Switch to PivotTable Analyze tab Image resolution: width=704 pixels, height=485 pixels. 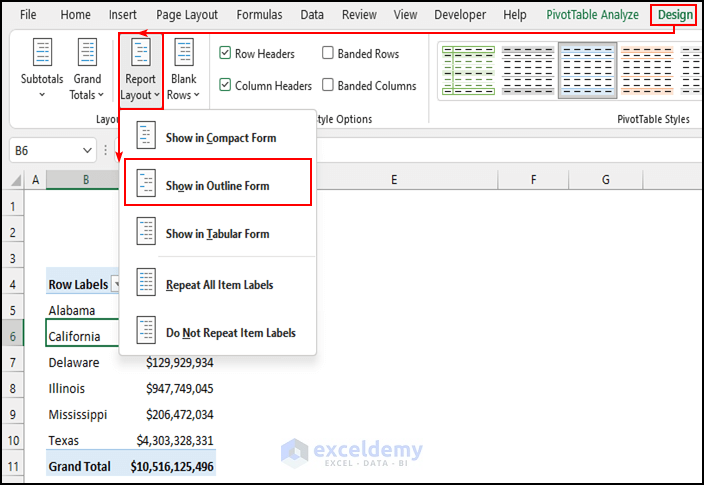tap(592, 15)
